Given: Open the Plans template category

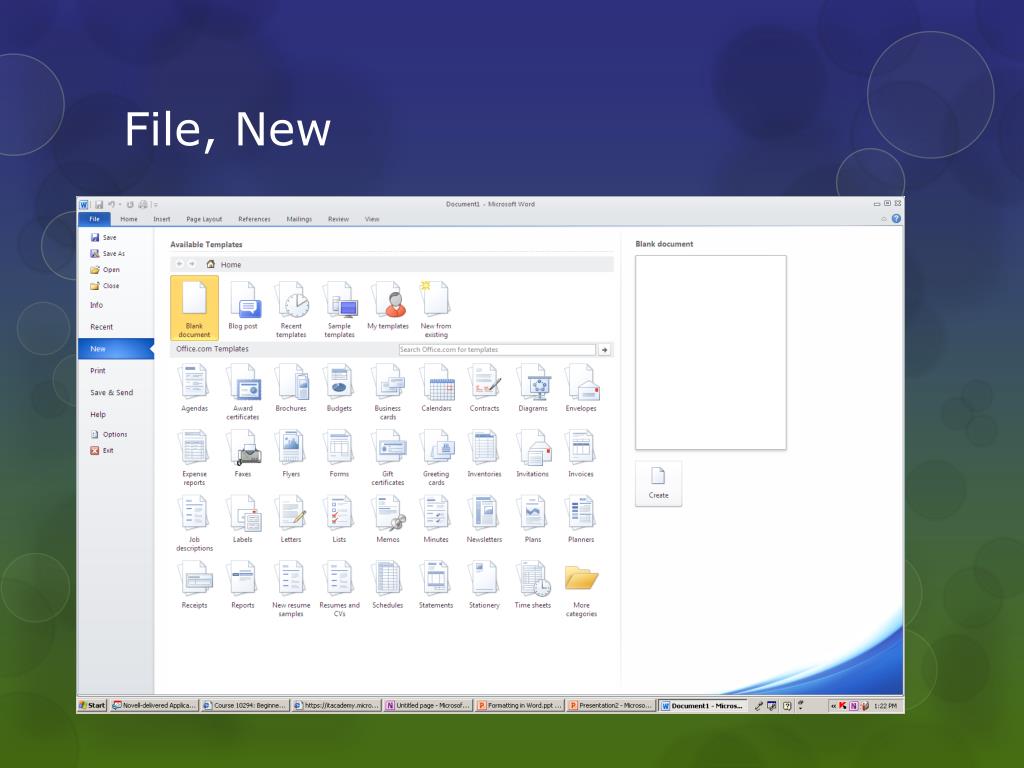Looking at the screenshot, I should tap(533, 519).
